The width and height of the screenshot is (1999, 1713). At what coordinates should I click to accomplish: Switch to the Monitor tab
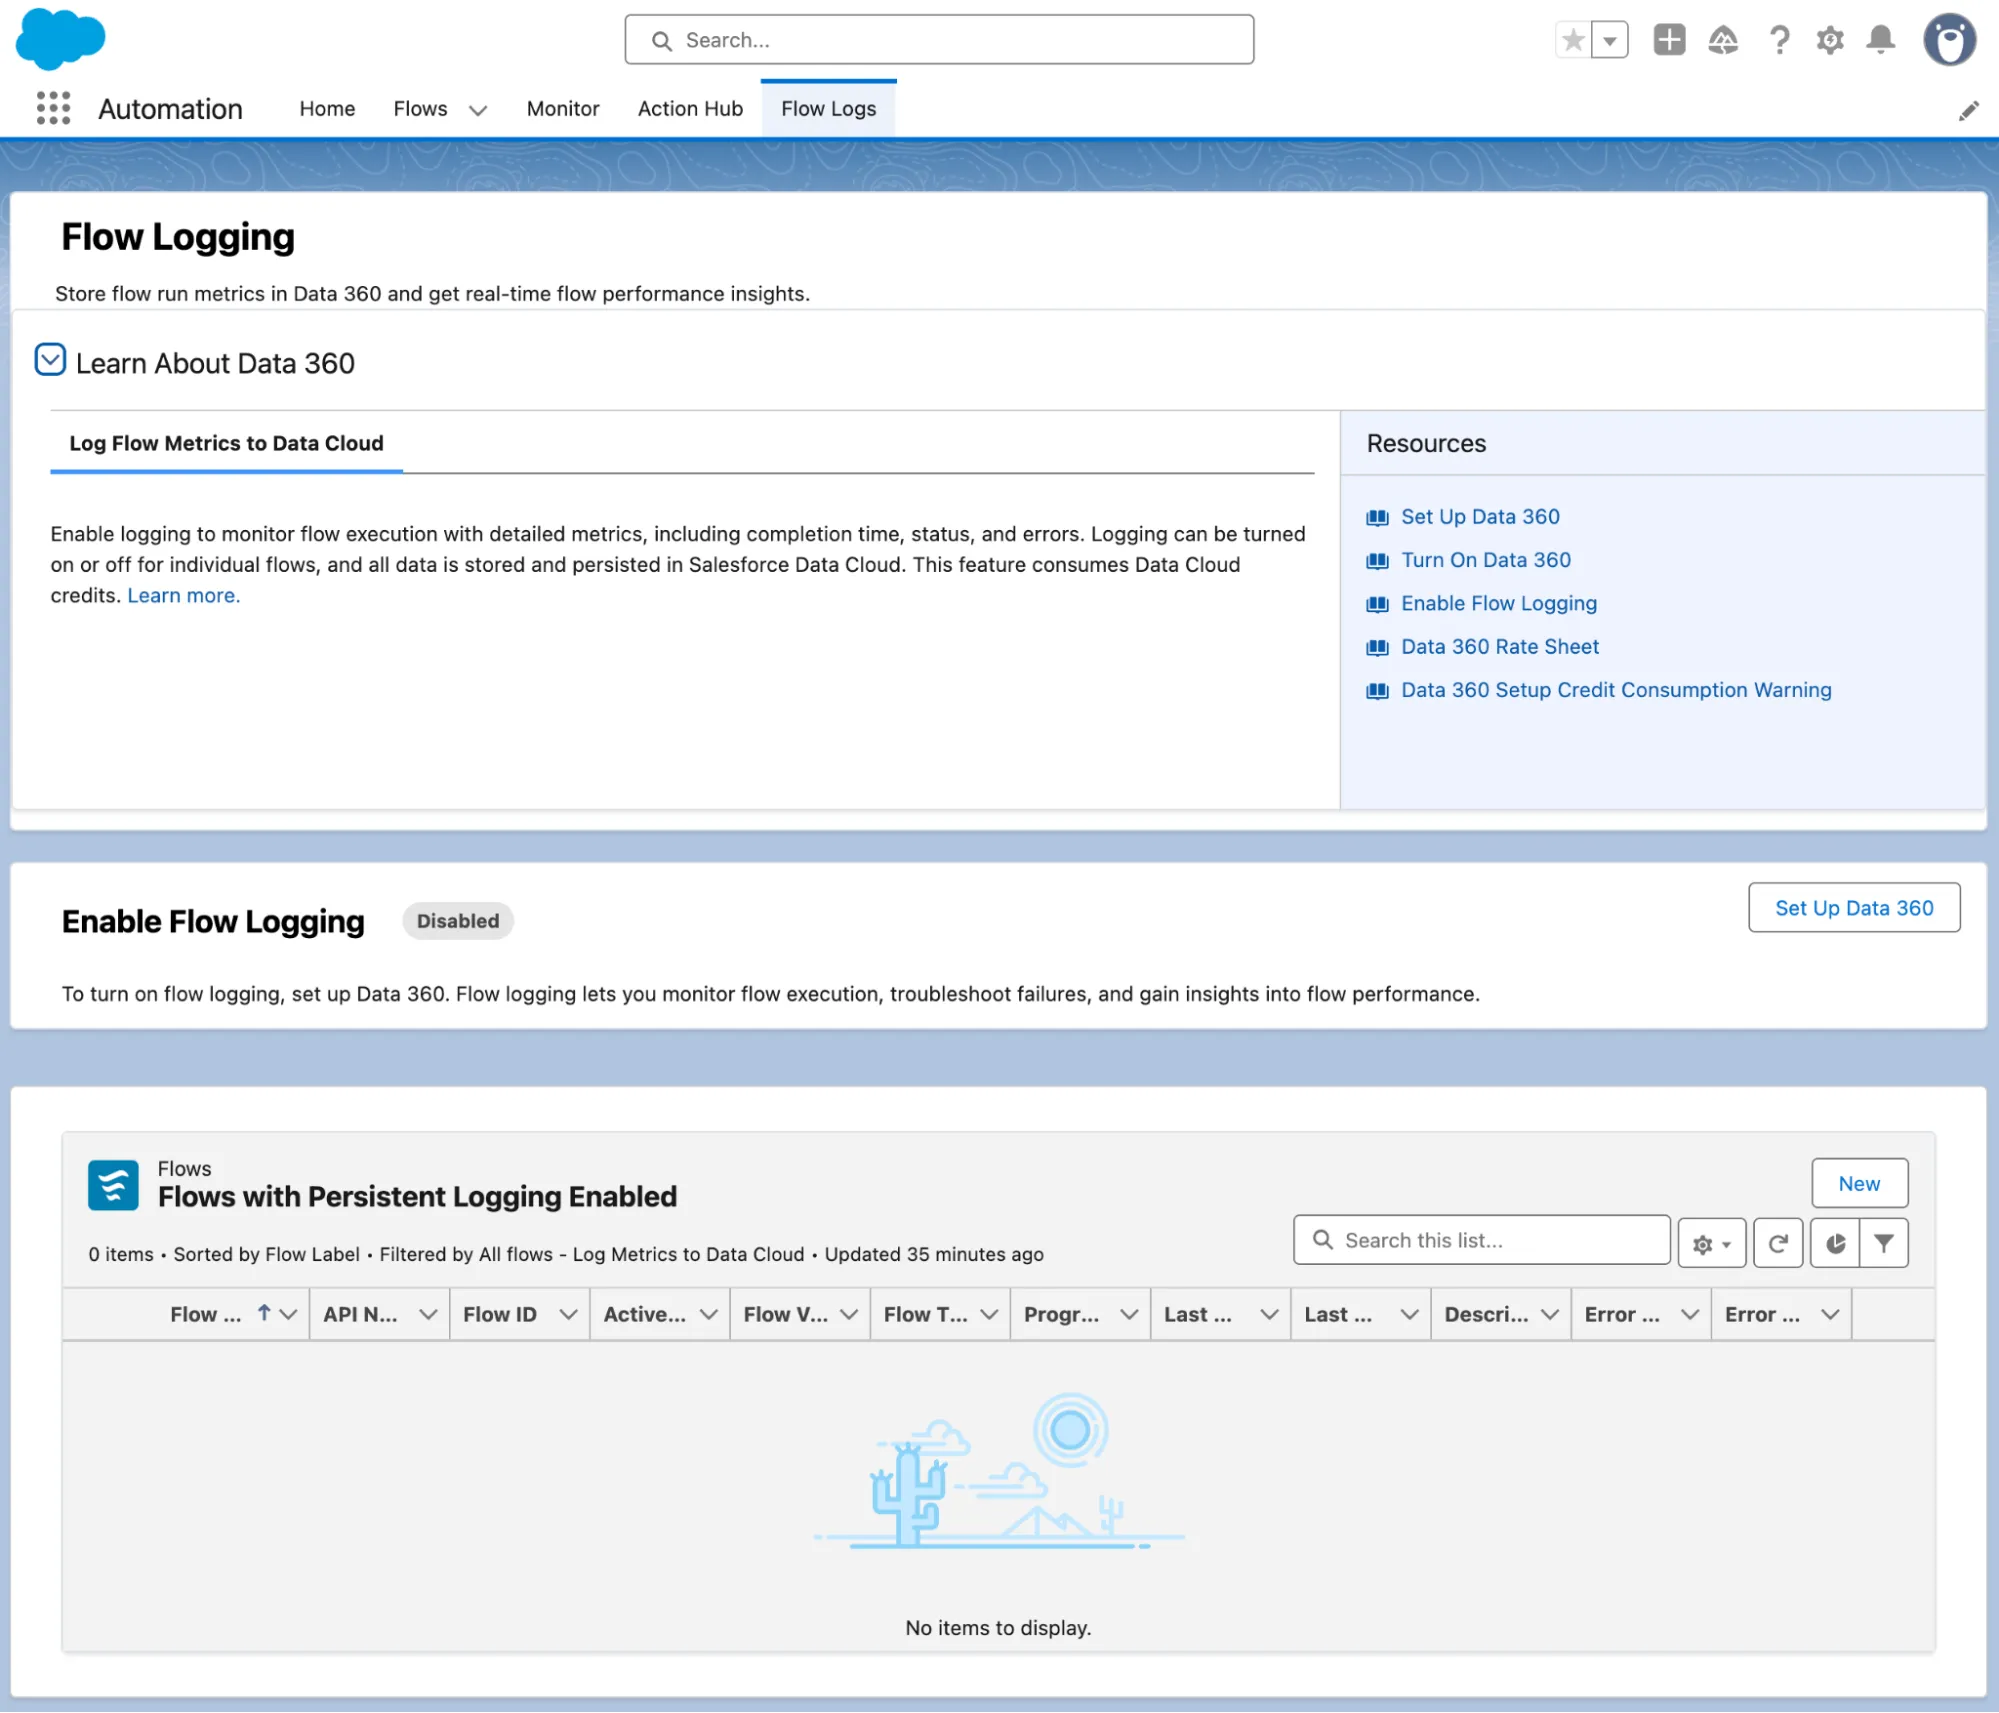[562, 108]
